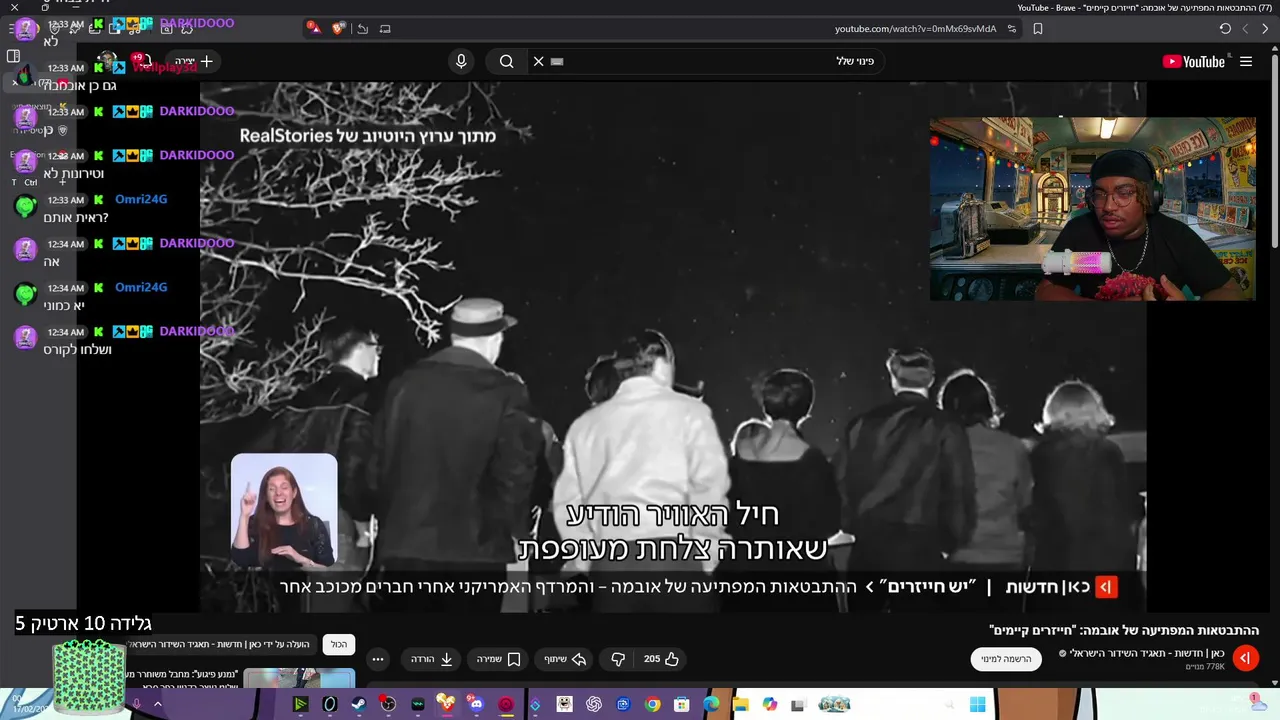Click the 778K subscribers count
Viewport: 1280px width, 720px height.
click(1205, 667)
